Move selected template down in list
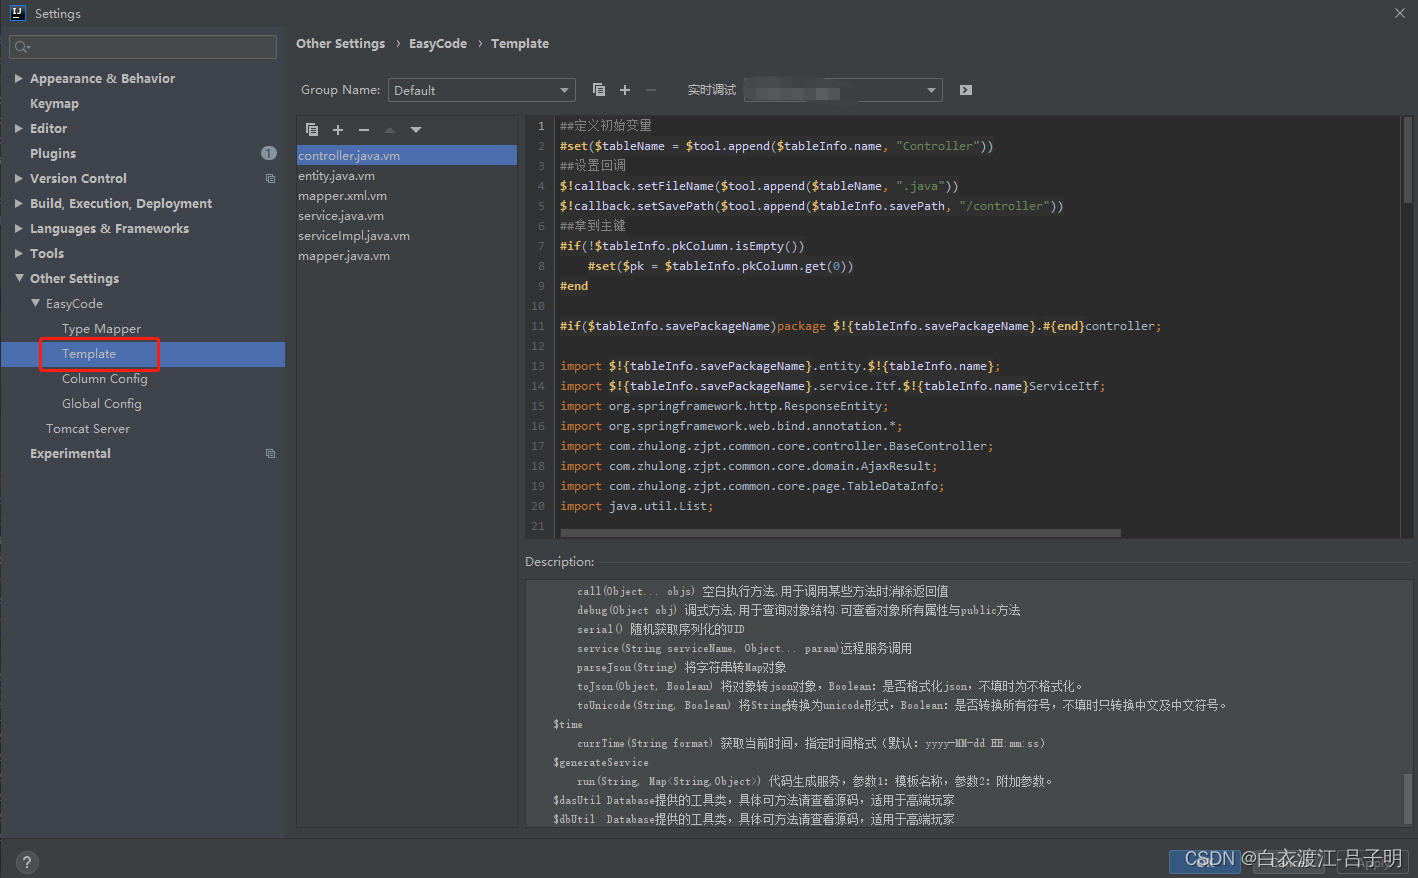The image size is (1418, 878). click(416, 130)
